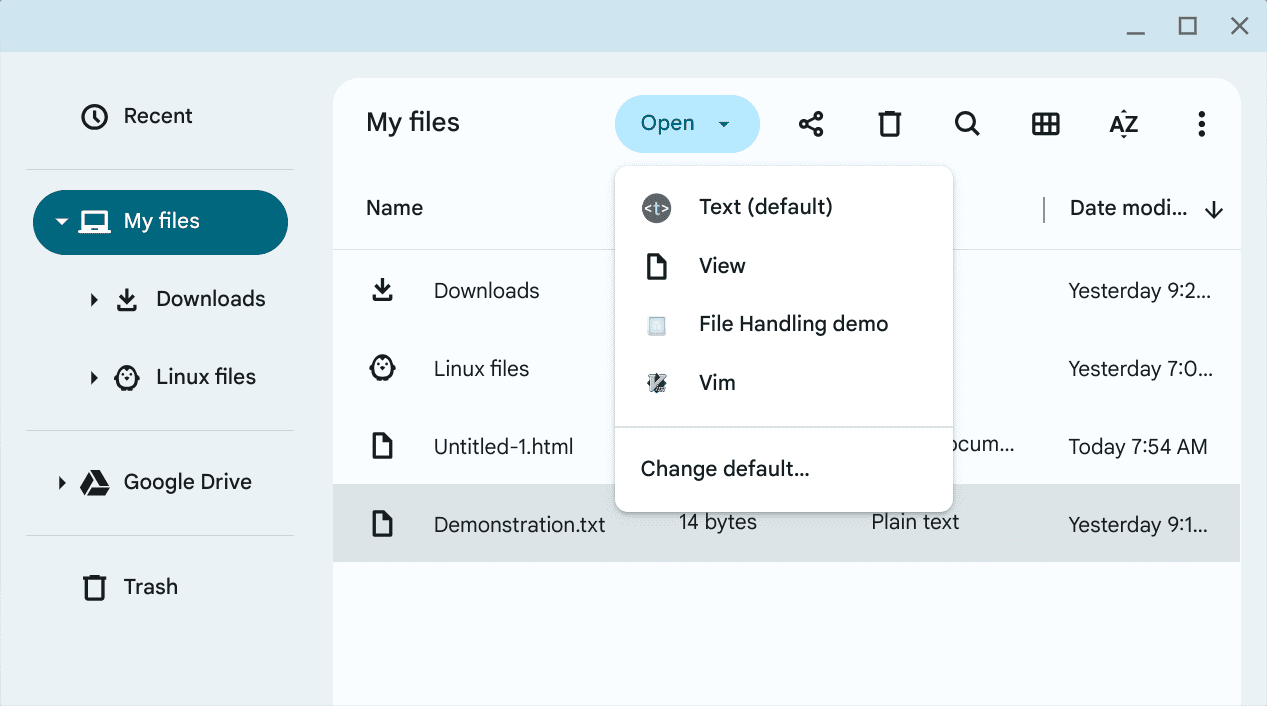Open Trash from the sidebar
This screenshot has height=706, width=1267.
tap(152, 587)
